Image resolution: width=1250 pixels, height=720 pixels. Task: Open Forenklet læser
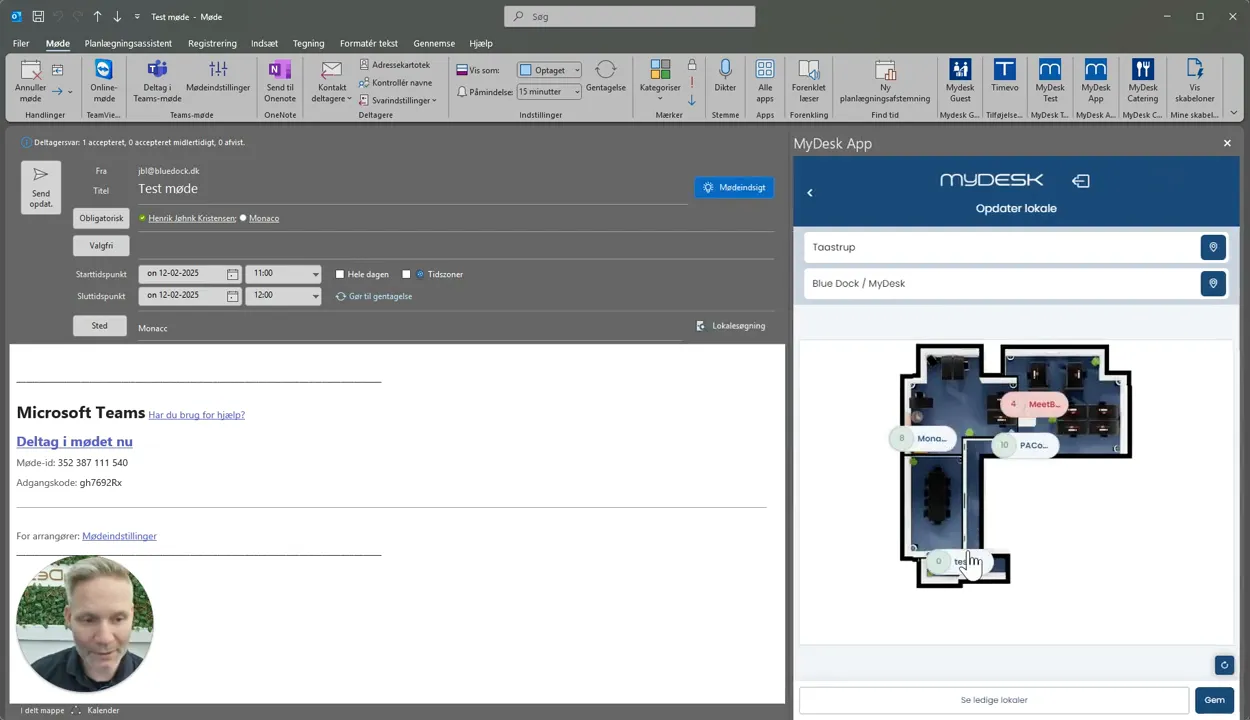[x=808, y=81]
